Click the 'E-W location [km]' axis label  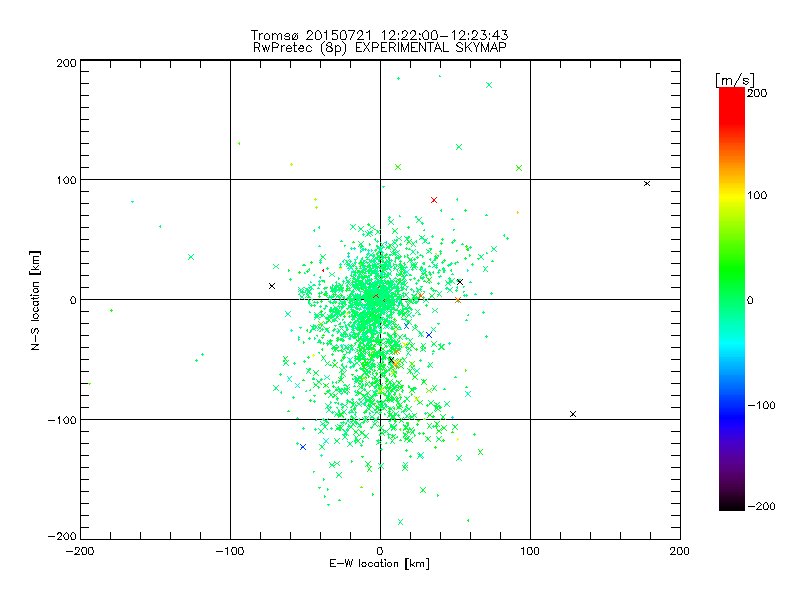pos(380,564)
